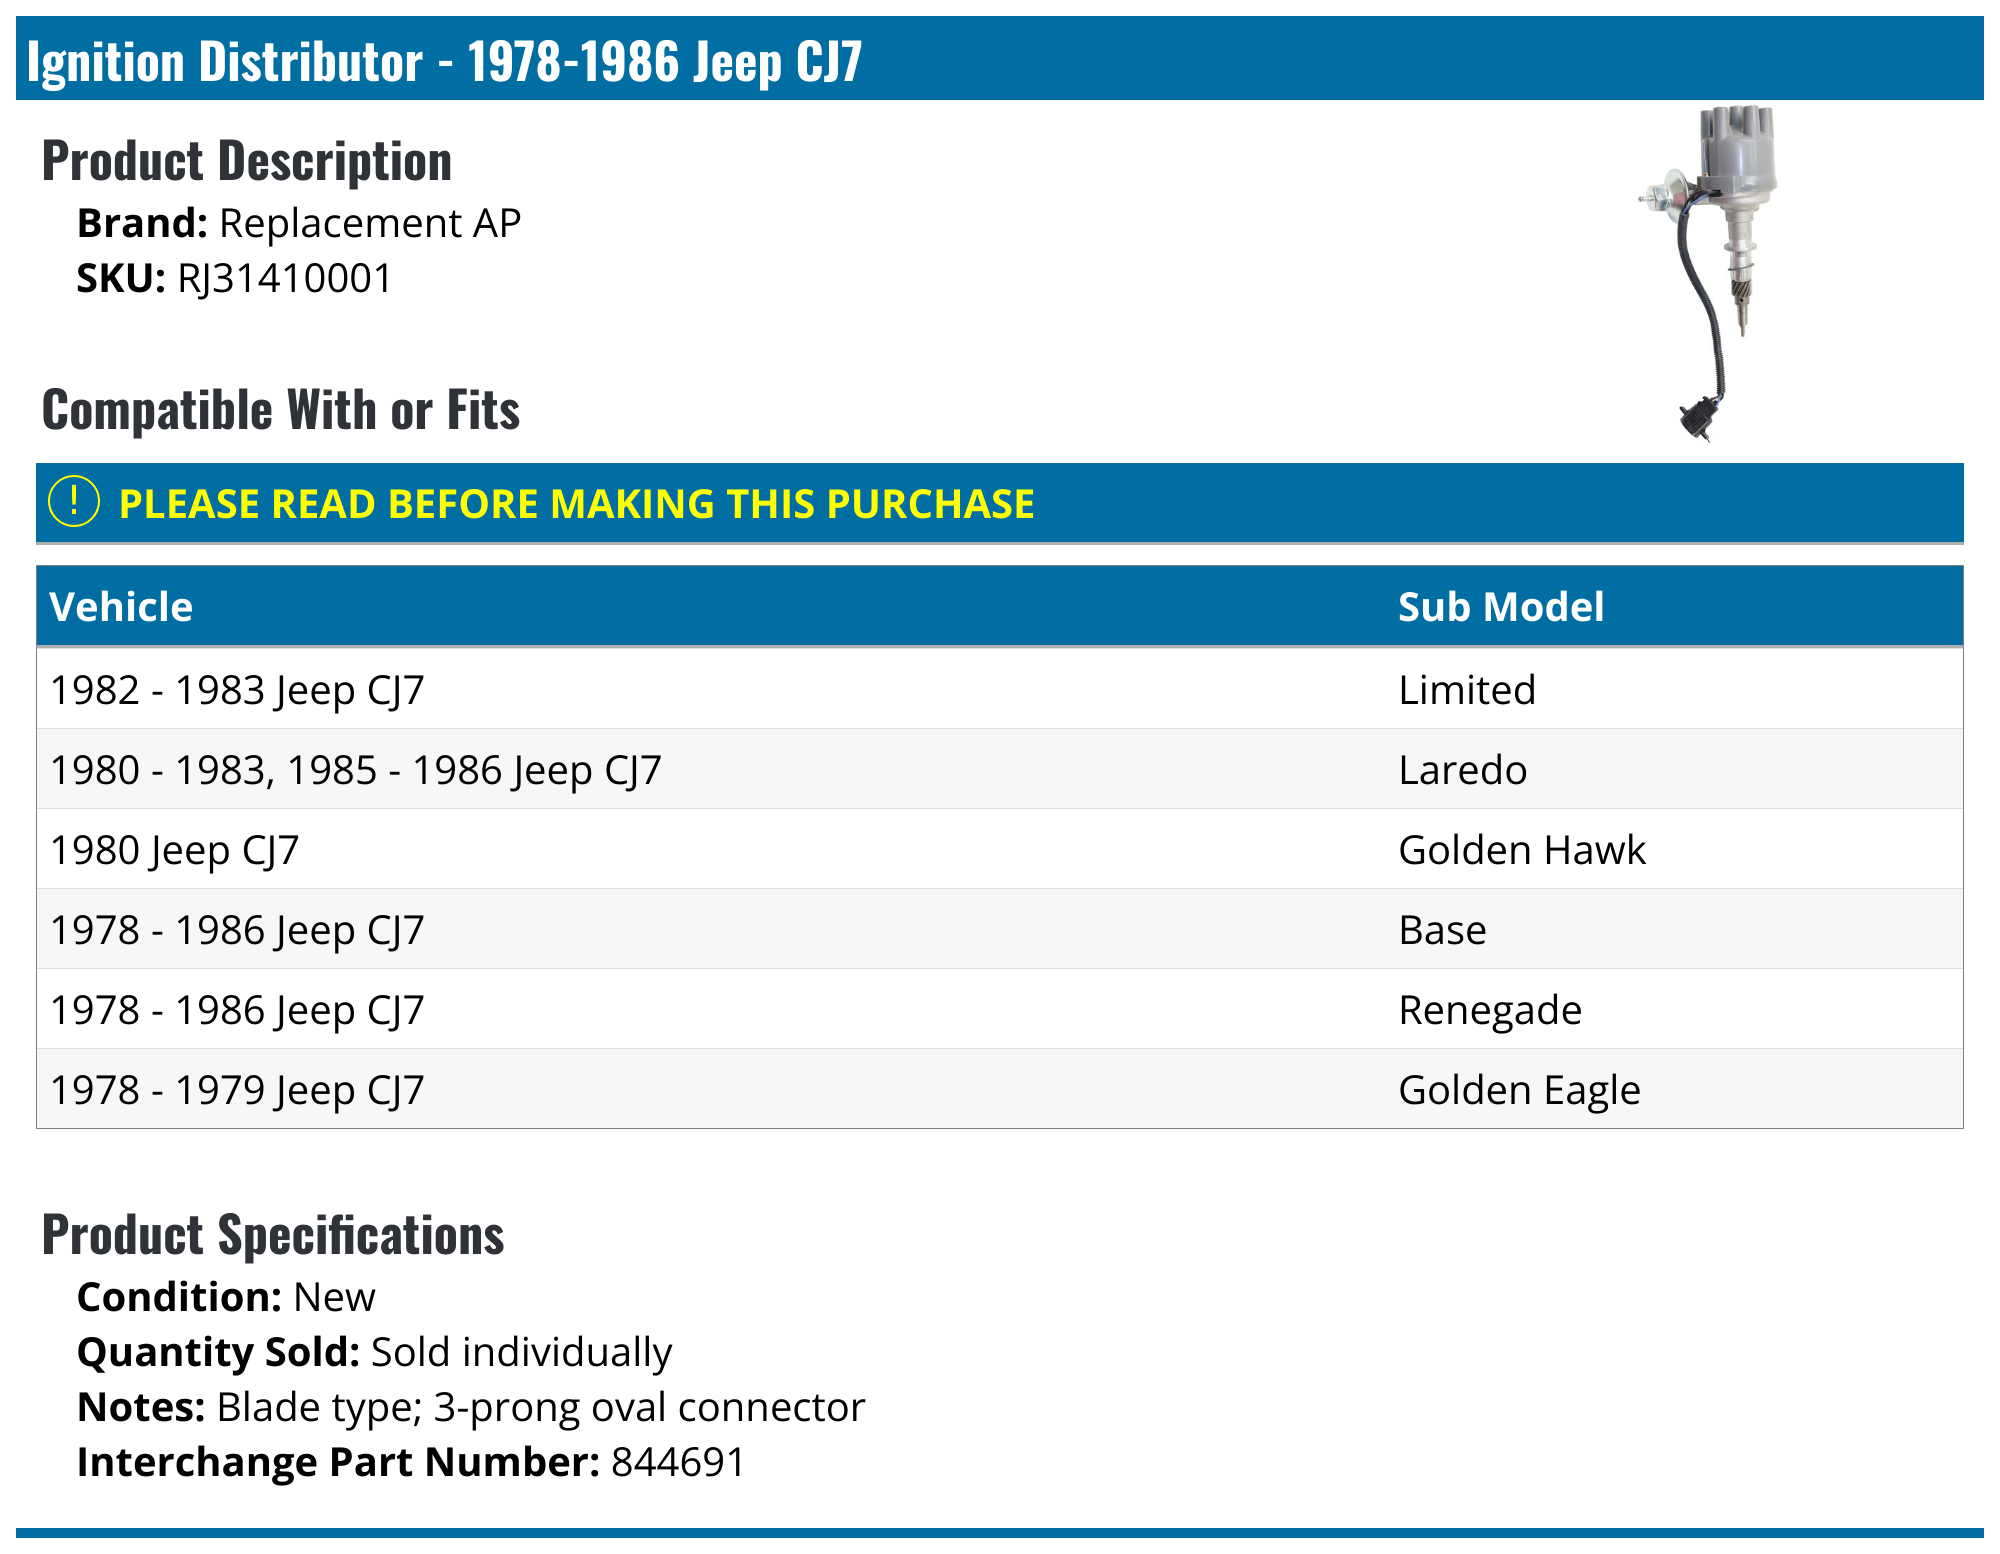
Task: Click the 1980 Jeep CJ7 vehicle entry
Action: [x=175, y=850]
